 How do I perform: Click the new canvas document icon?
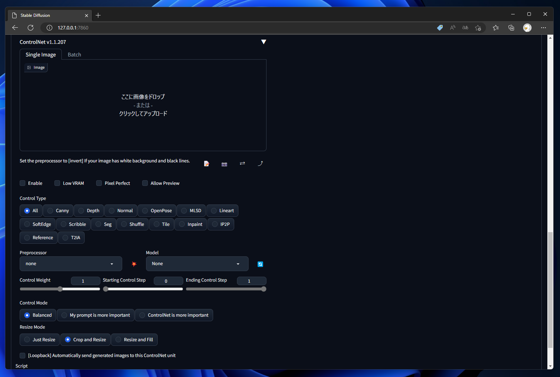(206, 164)
